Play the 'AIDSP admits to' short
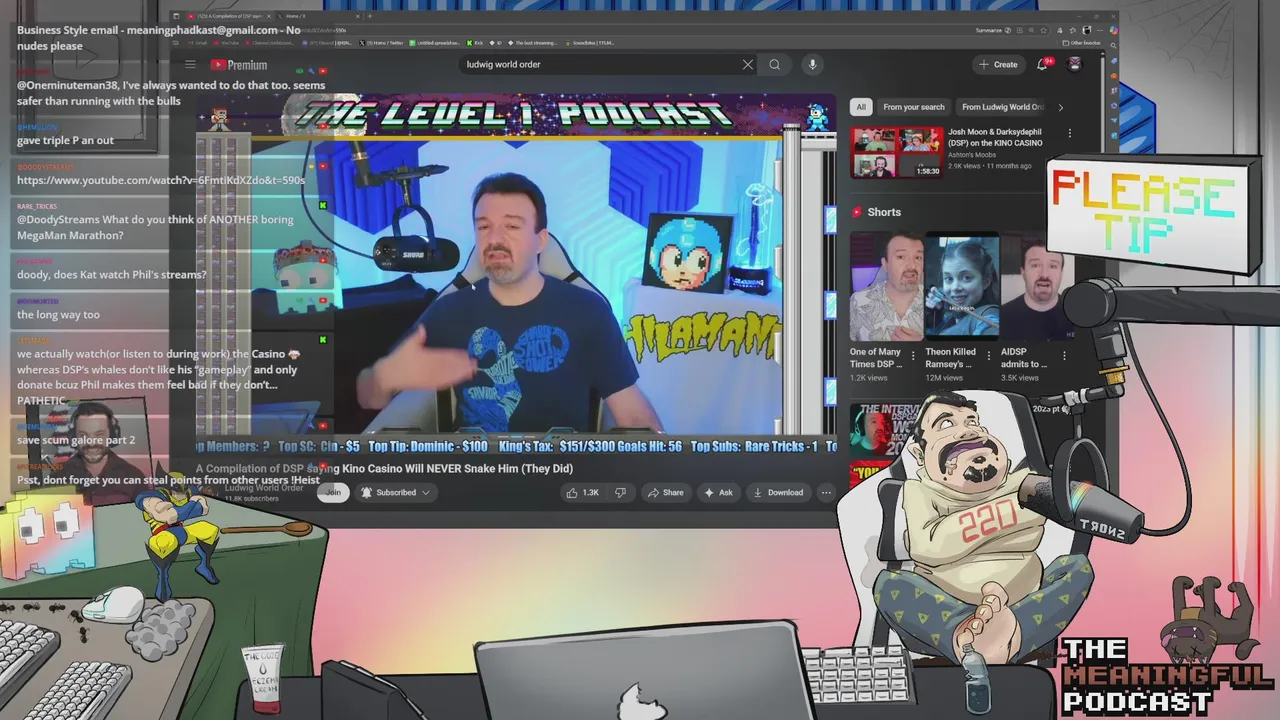 (1036, 286)
